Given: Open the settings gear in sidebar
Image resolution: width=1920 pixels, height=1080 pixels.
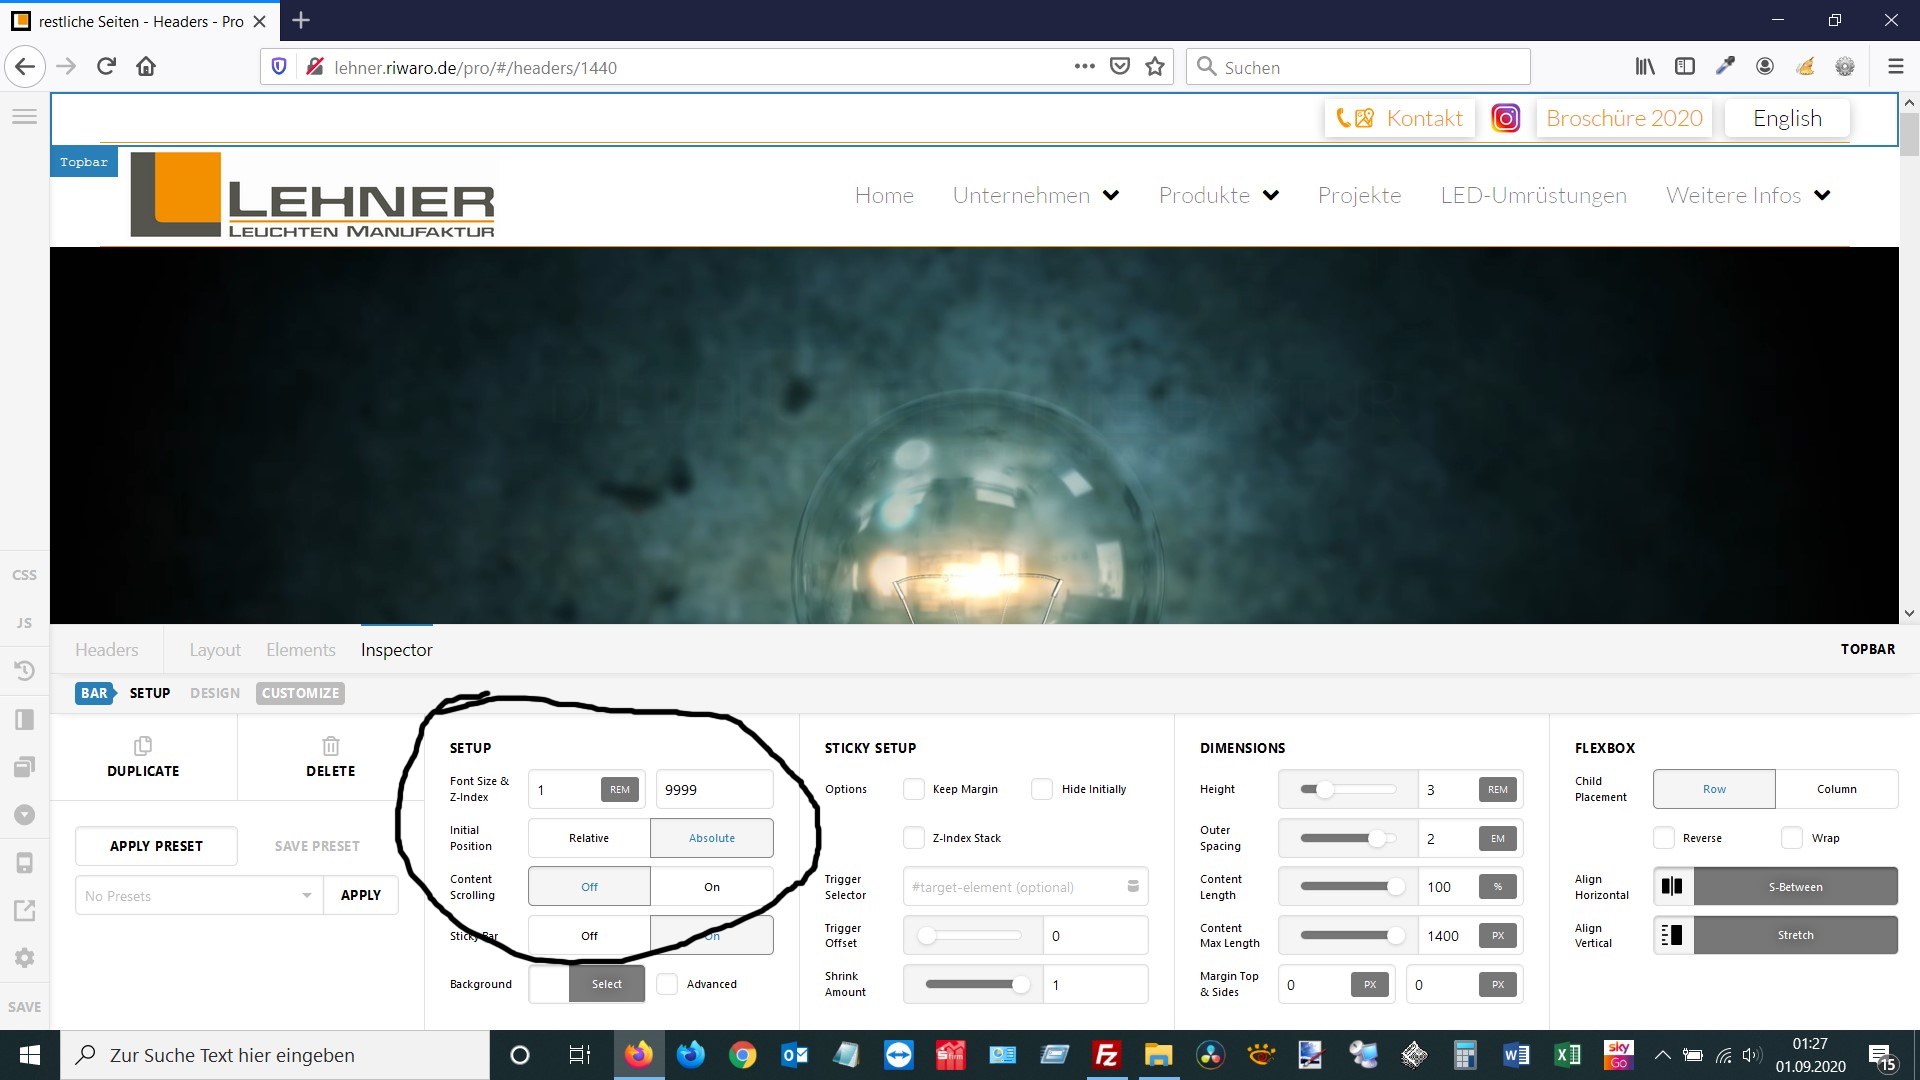Looking at the screenshot, I should pyautogui.click(x=24, y=958).
